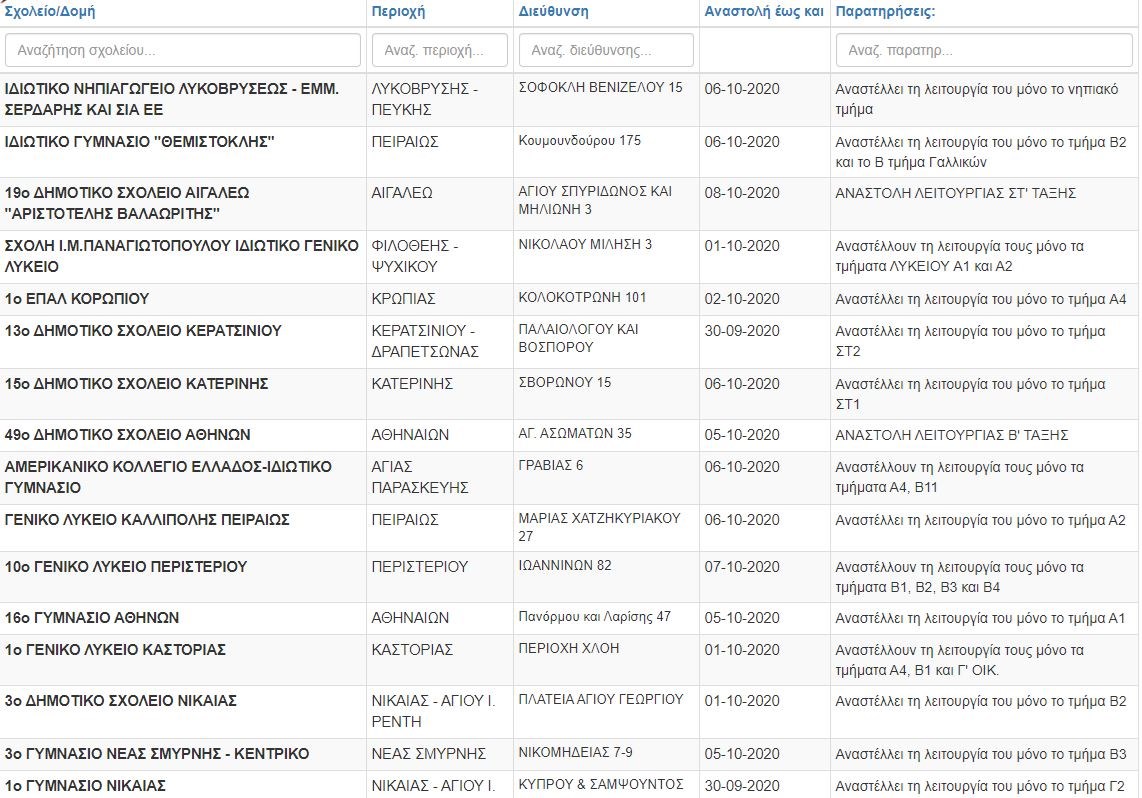
Task: Sort by Σχολείο/Δομή column header
Action: pos(56,12)
